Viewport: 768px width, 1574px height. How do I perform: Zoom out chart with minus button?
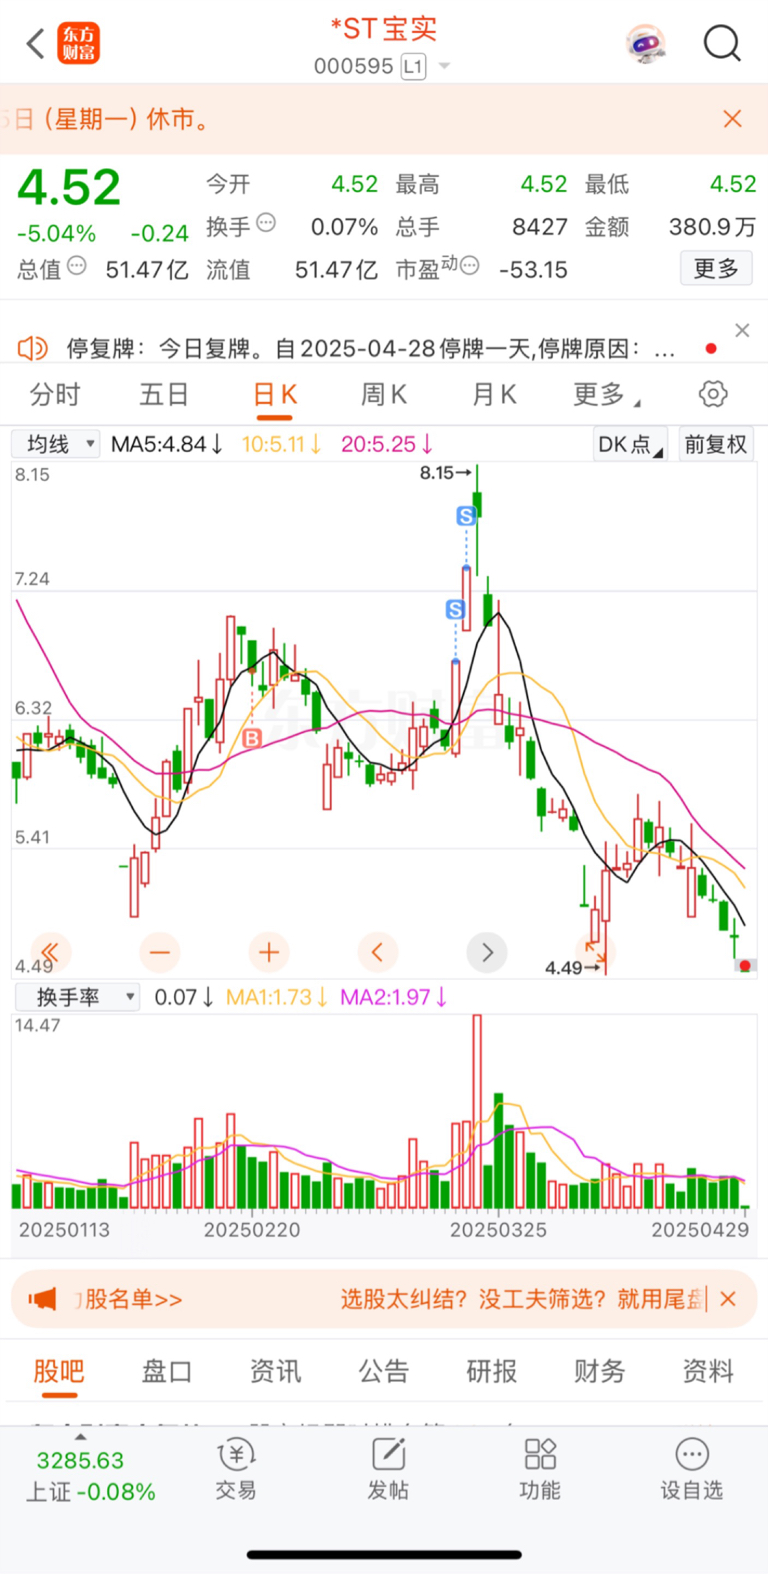click(x=160, y=952)
